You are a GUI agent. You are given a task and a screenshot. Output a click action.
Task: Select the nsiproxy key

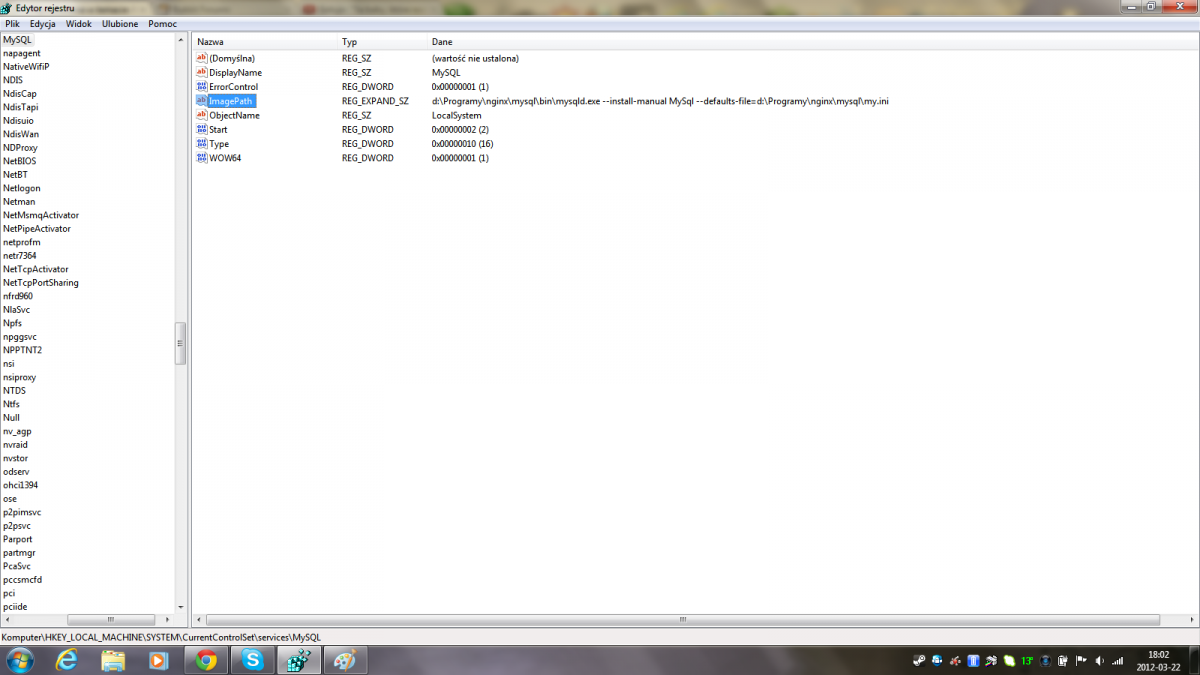19,377
